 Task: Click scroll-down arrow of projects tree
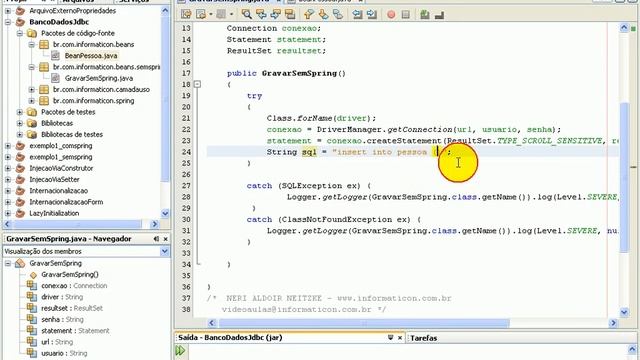tap(165, 213)
